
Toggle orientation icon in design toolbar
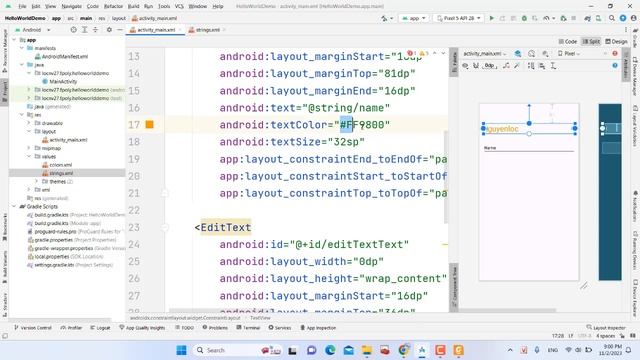[x=531, y=53]
